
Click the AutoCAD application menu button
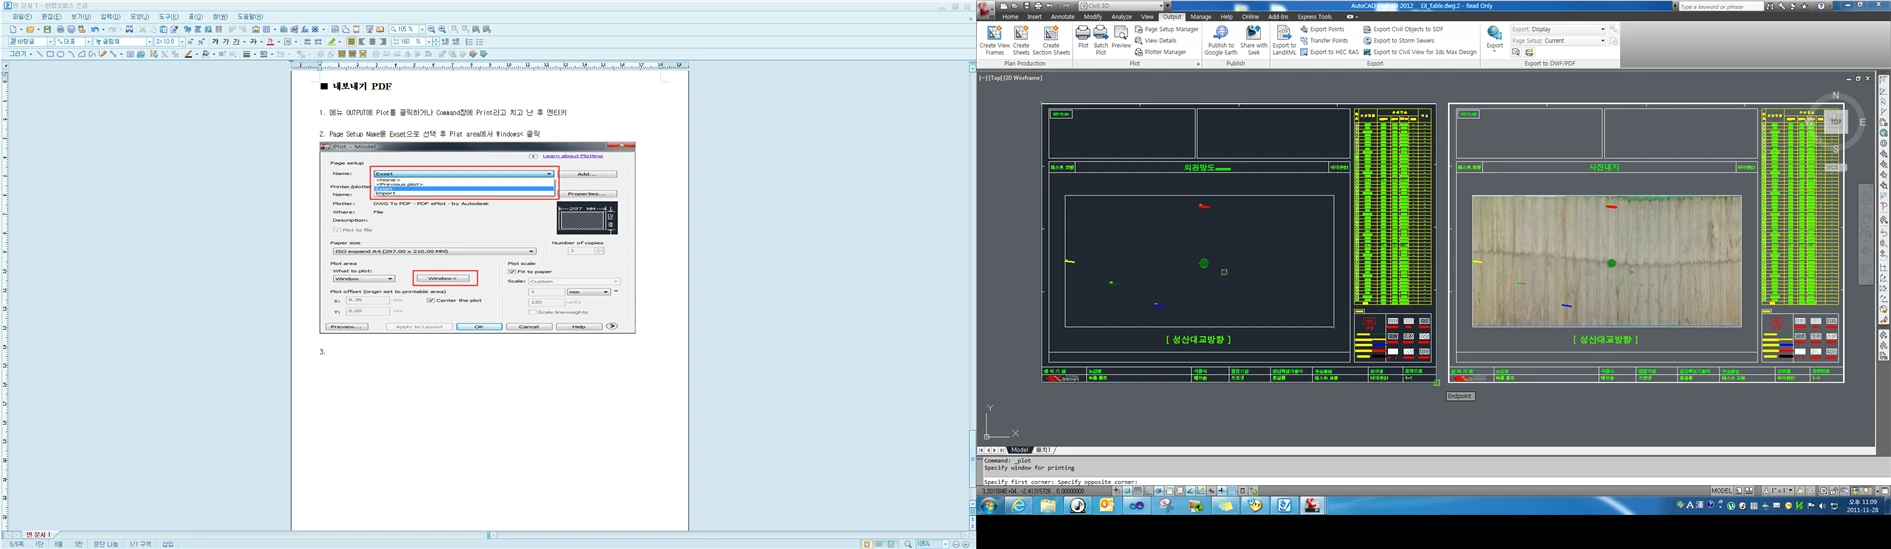987,9
